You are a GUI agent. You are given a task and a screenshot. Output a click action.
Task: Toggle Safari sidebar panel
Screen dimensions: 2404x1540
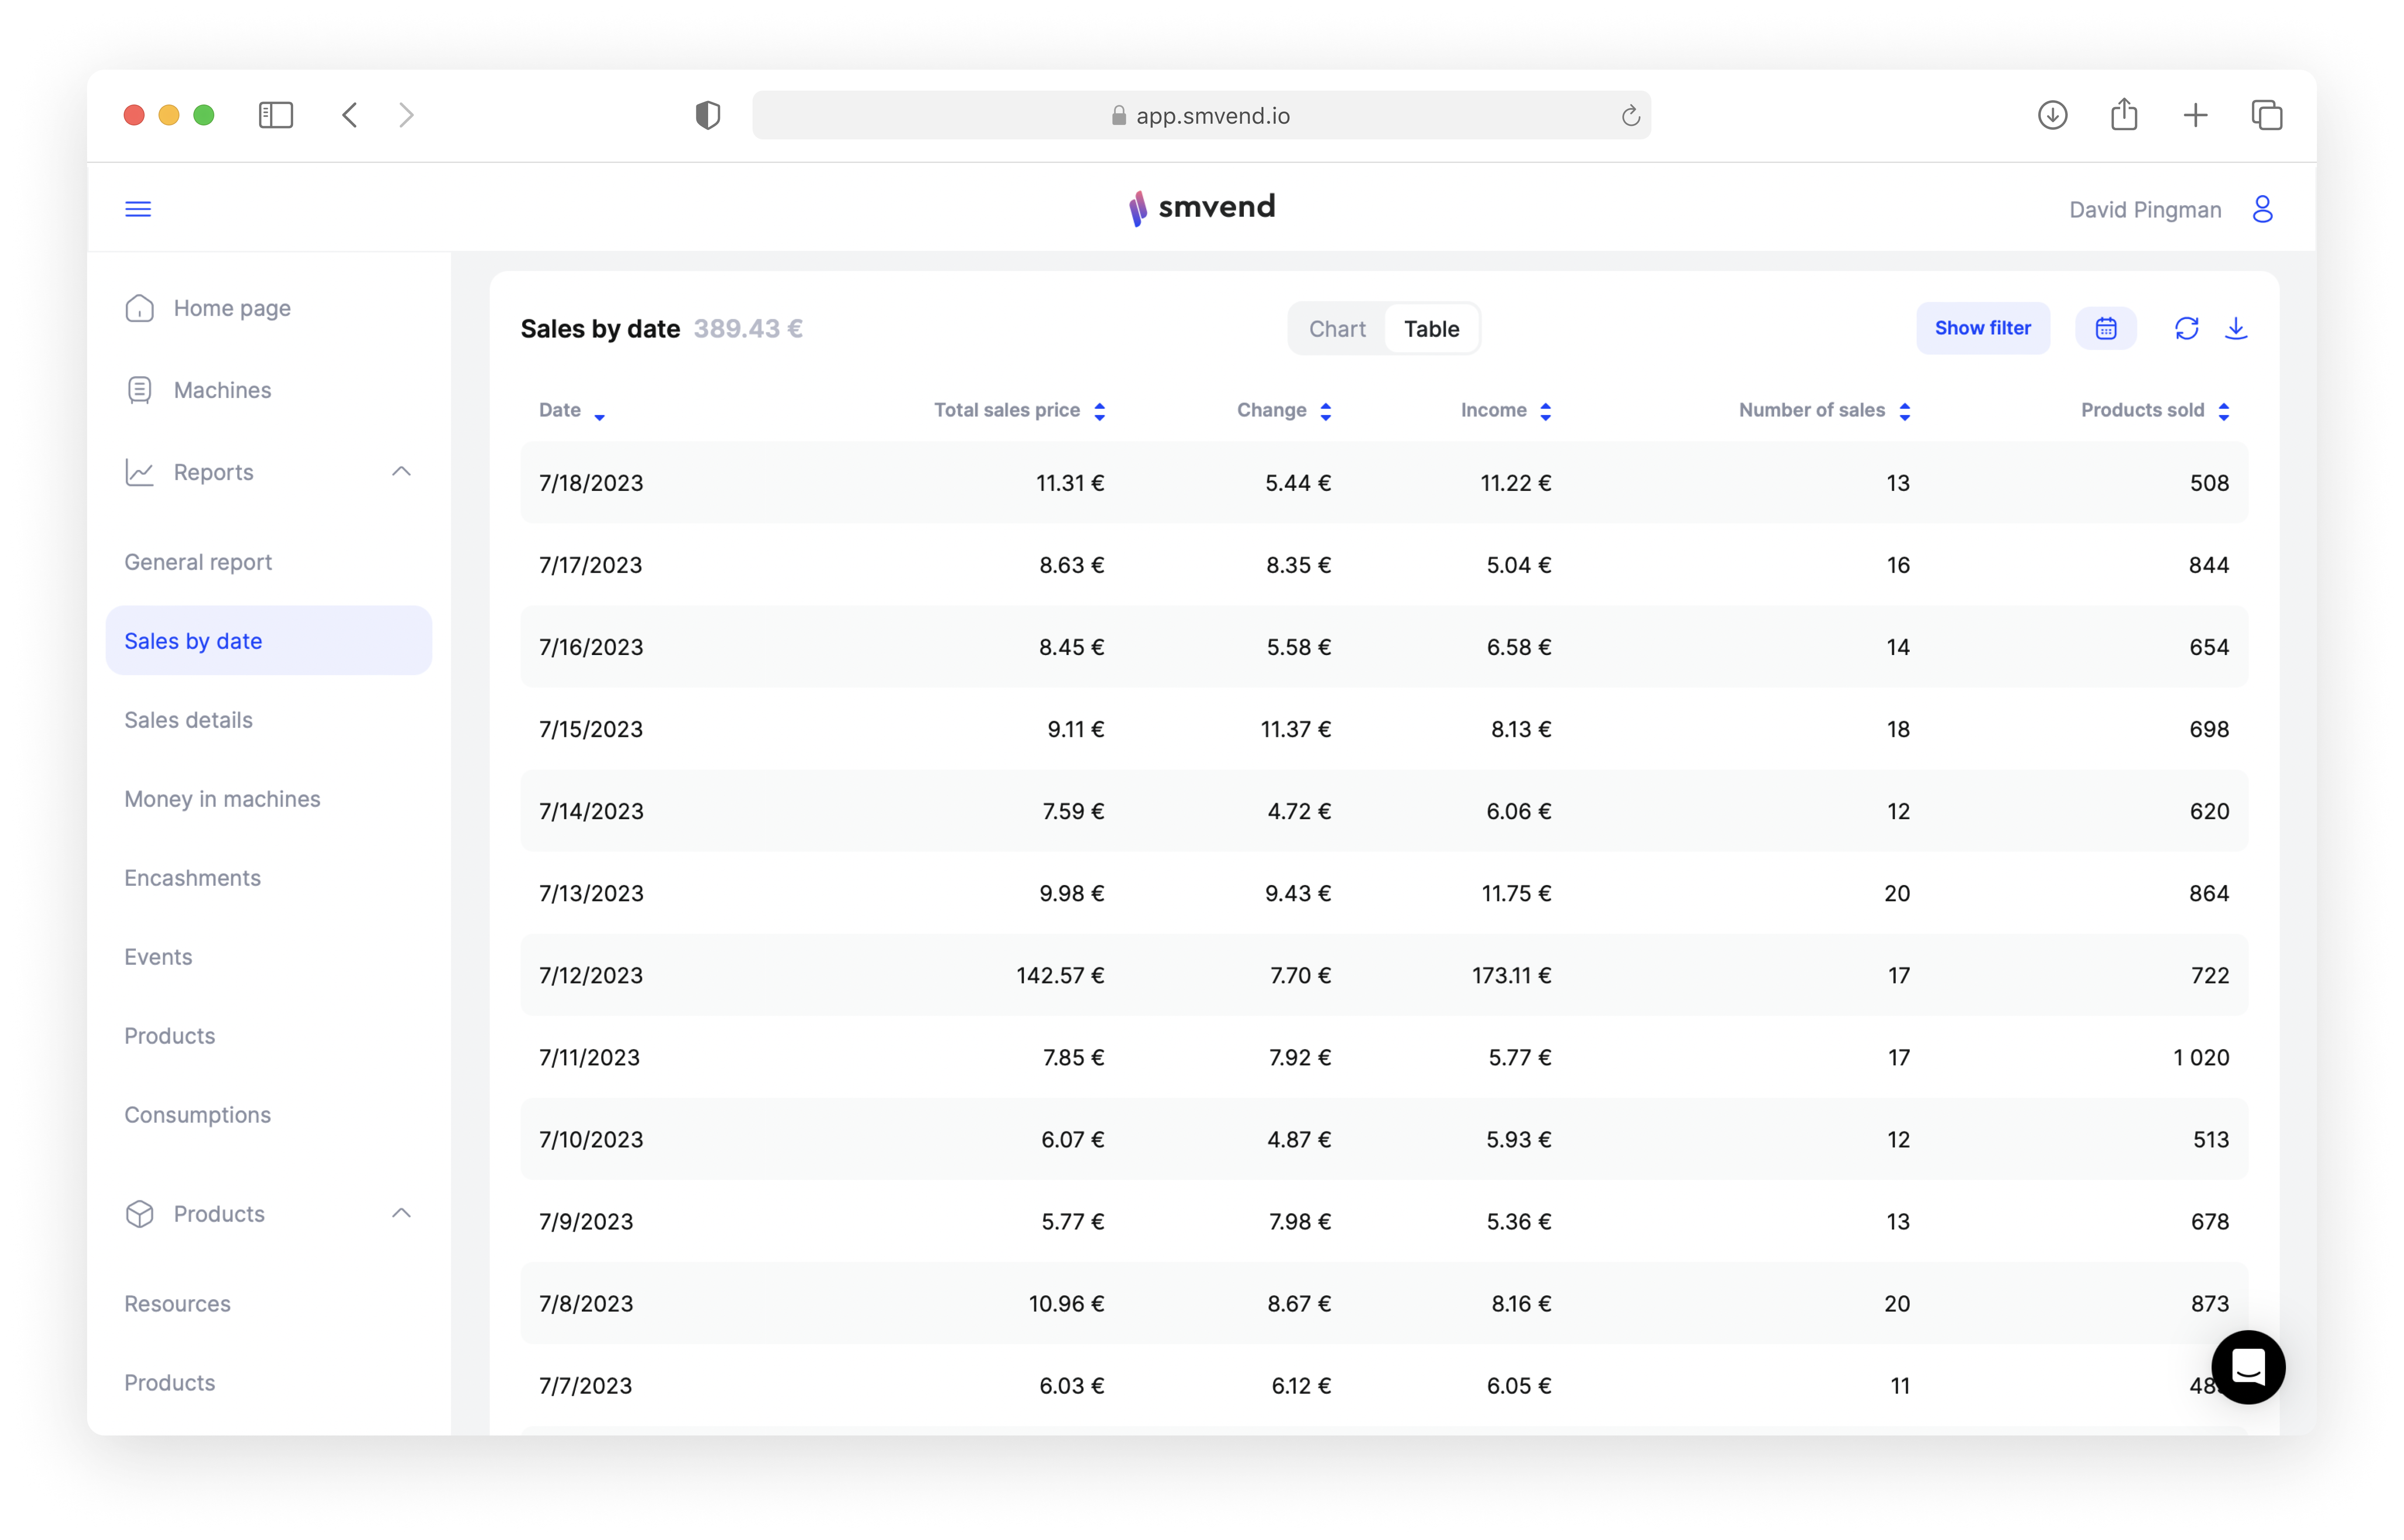click(276, 116)
